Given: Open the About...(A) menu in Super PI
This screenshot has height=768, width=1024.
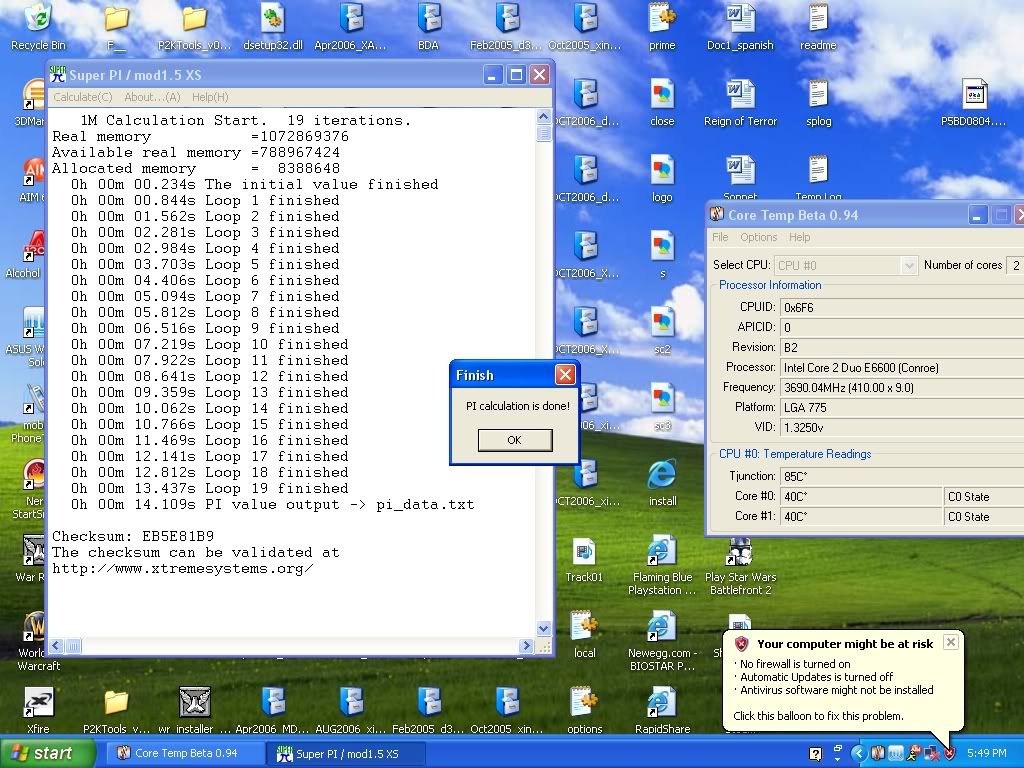Looking at the screenshot, I should [152, 97].
